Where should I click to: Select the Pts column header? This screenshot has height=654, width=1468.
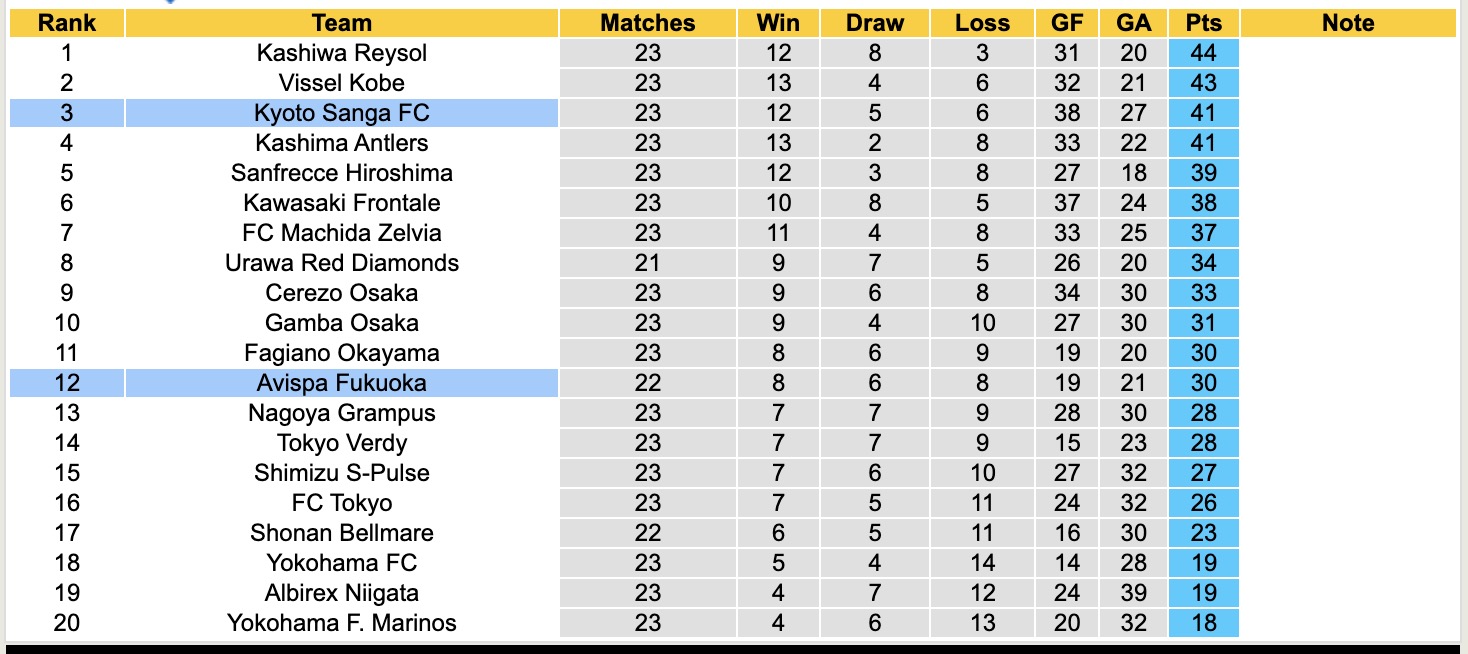pyautogui.click(x=1203, y=23)
